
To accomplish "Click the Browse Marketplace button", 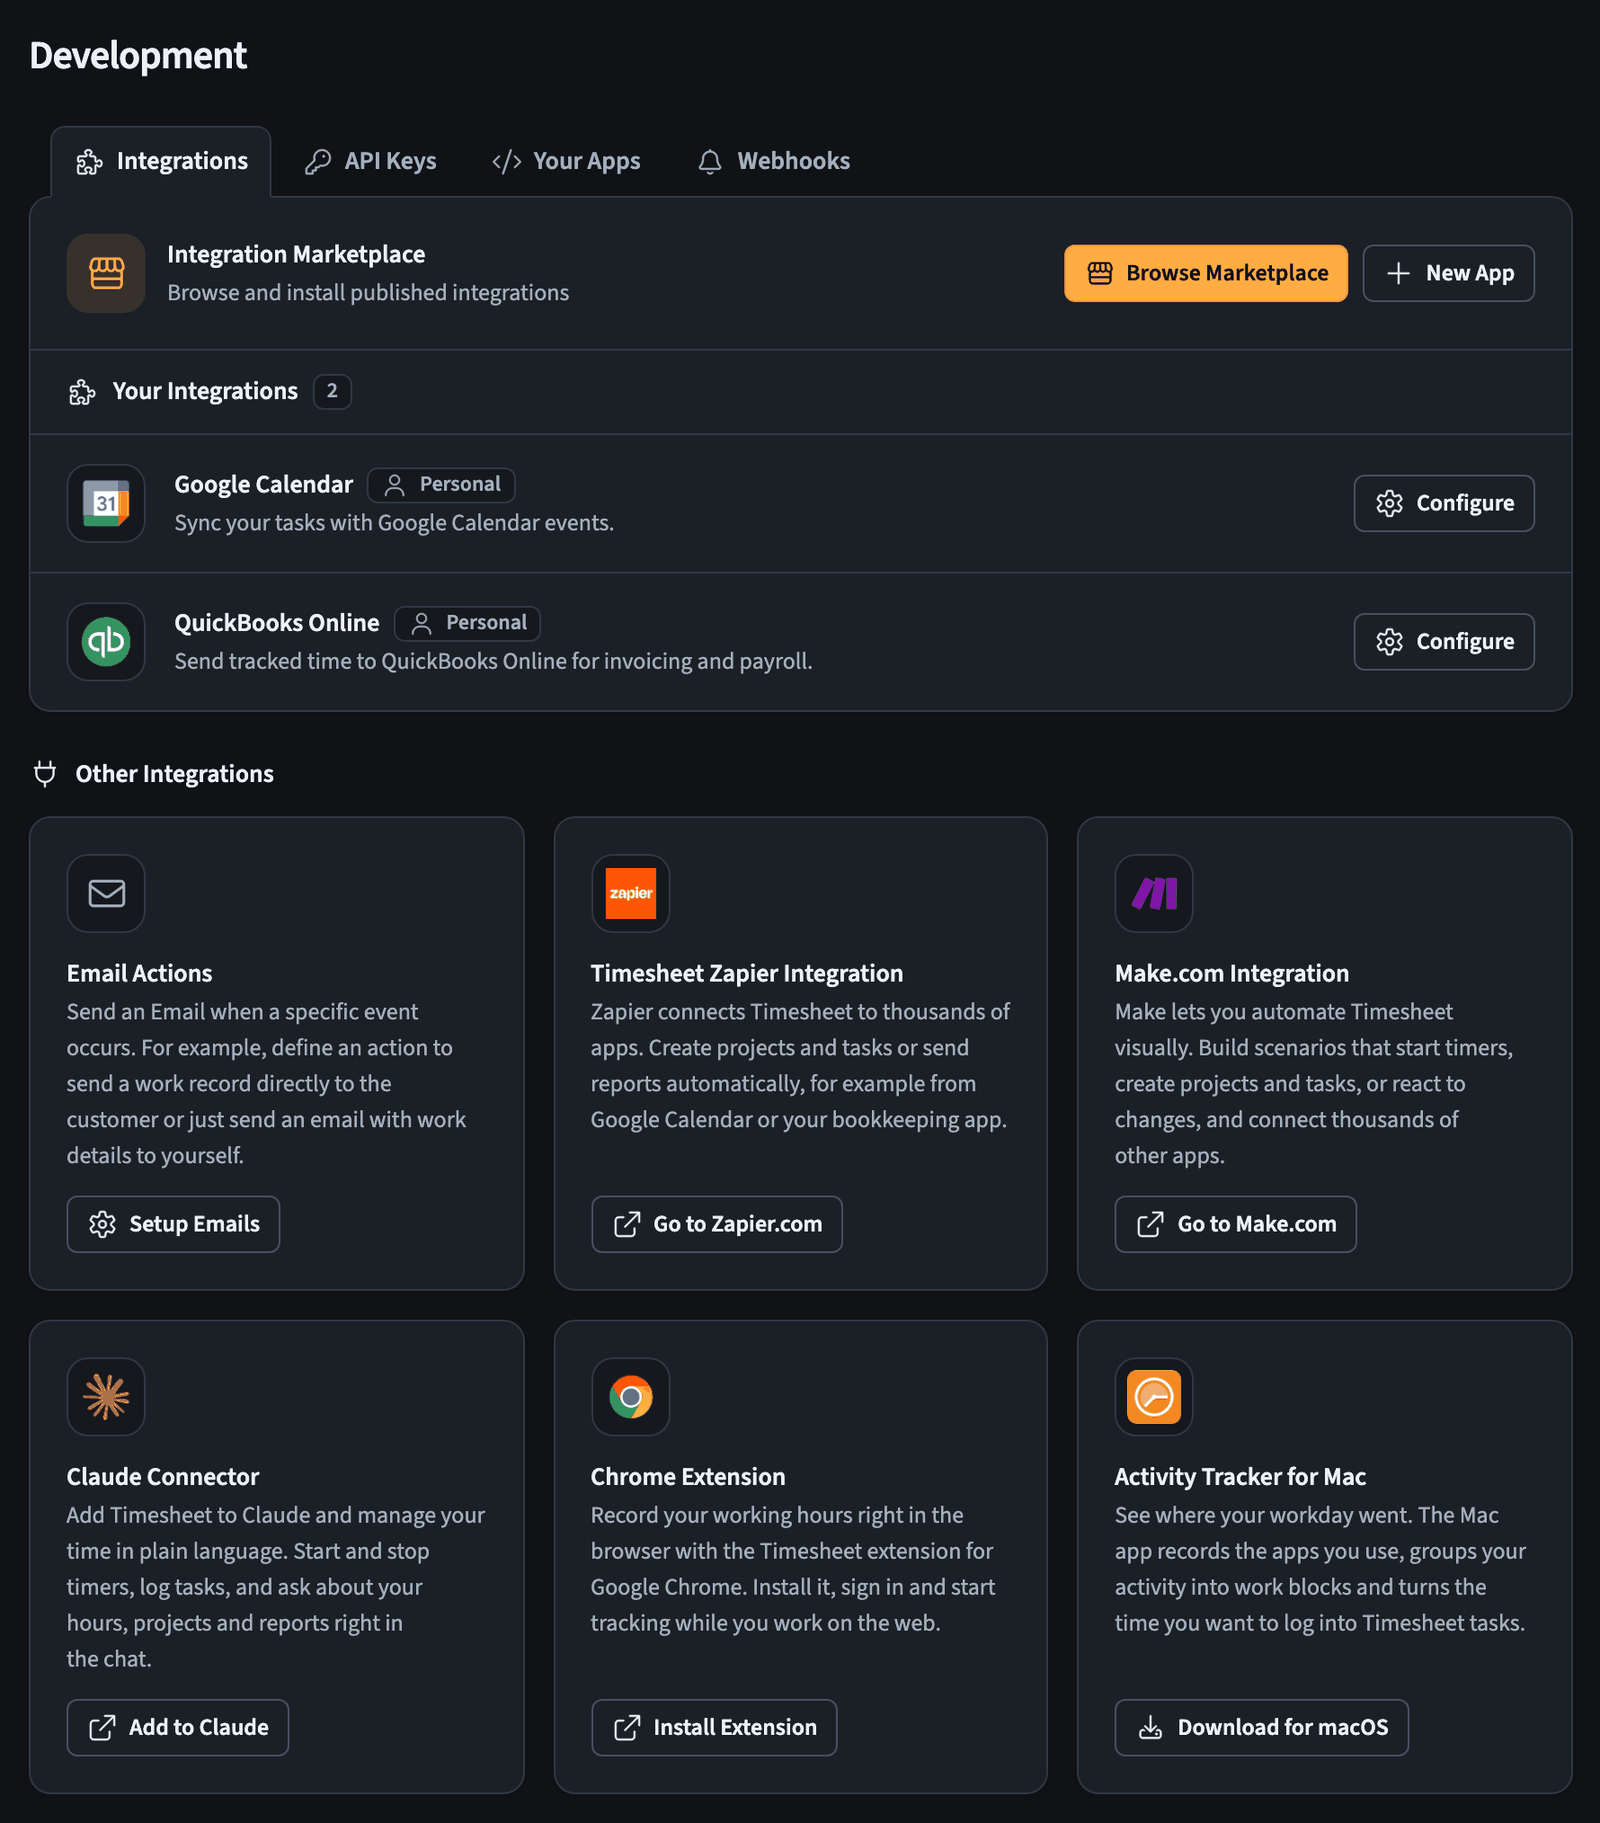I will tap(1206, 273).
